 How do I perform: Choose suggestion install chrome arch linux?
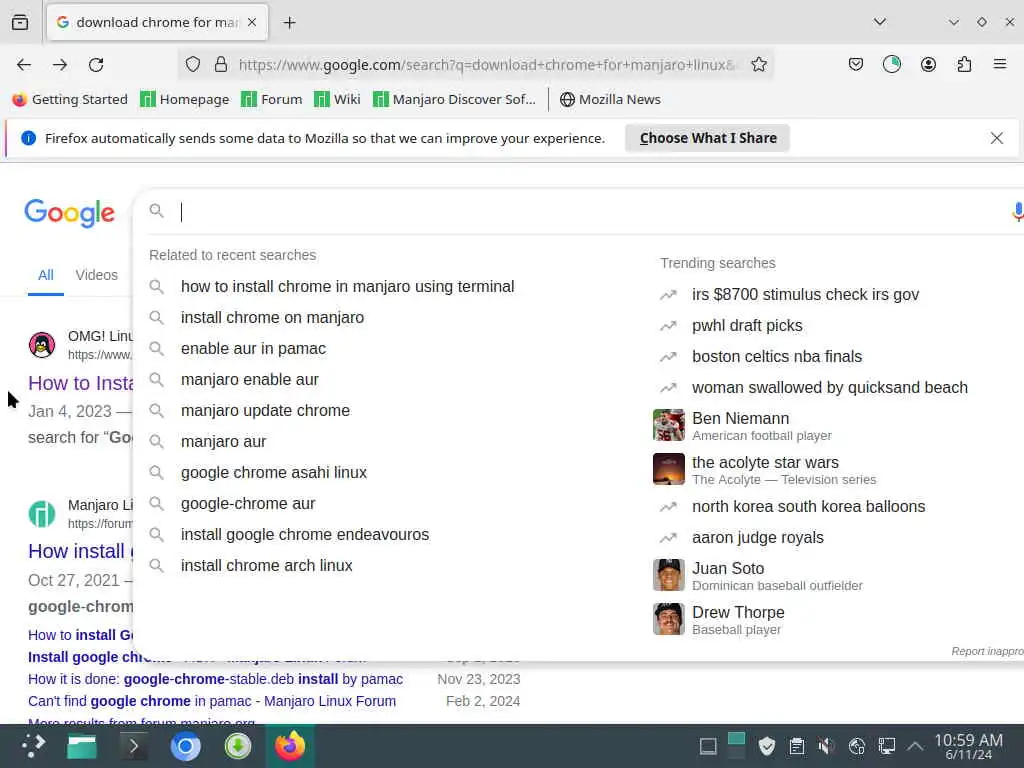(x=266, y=566)
